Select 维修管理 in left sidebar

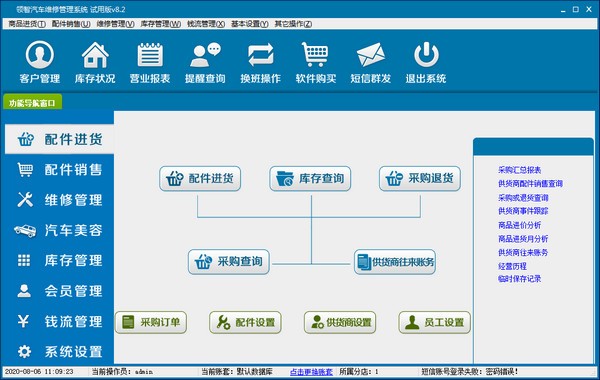click(x=59, y=200)
